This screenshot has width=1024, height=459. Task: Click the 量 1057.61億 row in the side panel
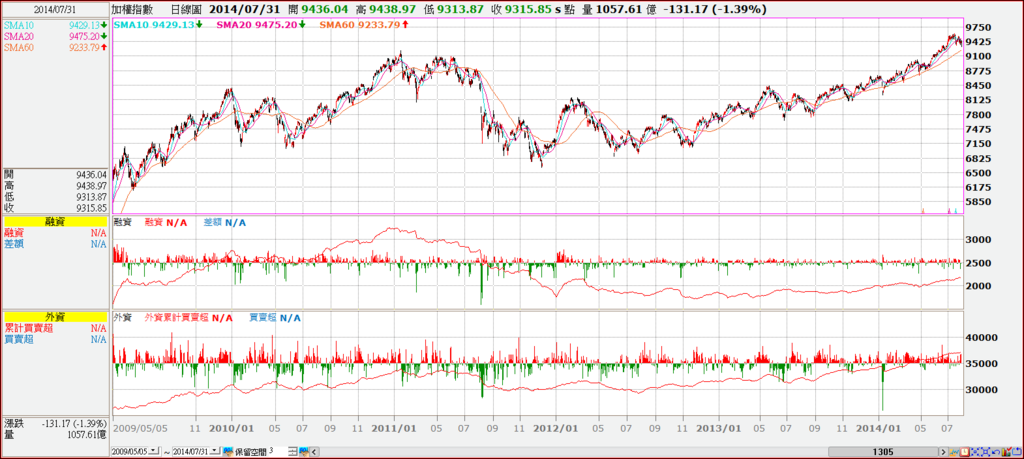(x=54, y=434)
